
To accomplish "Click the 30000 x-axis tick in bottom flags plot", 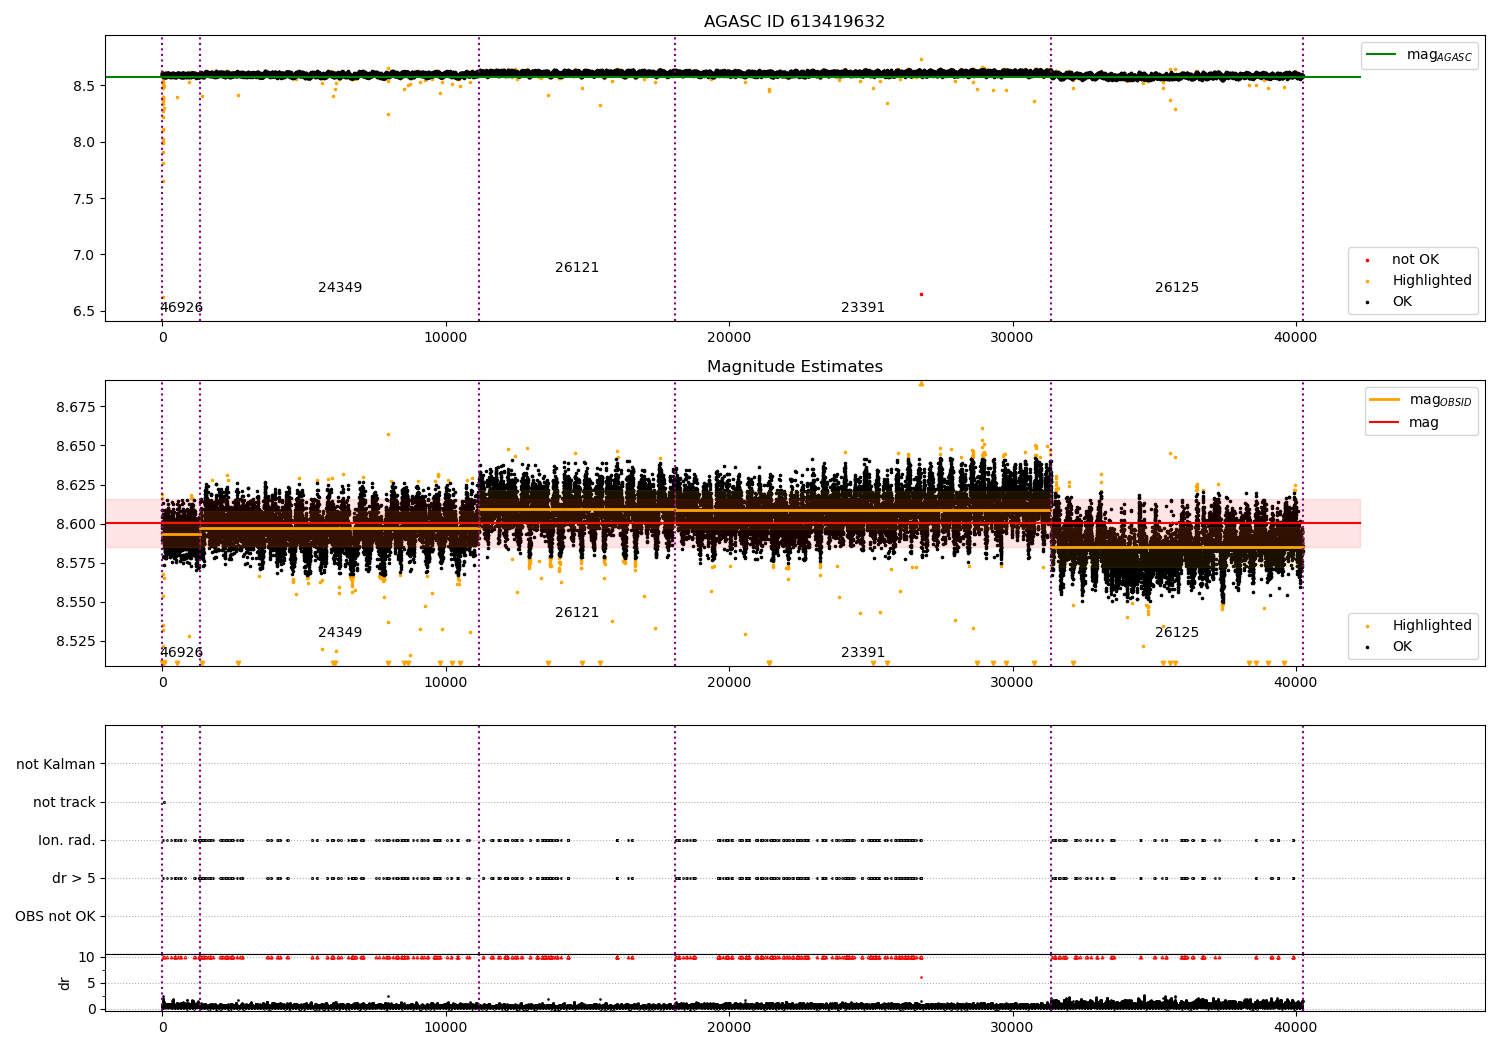I will pyautogui.click(x=1012, y=1028).
